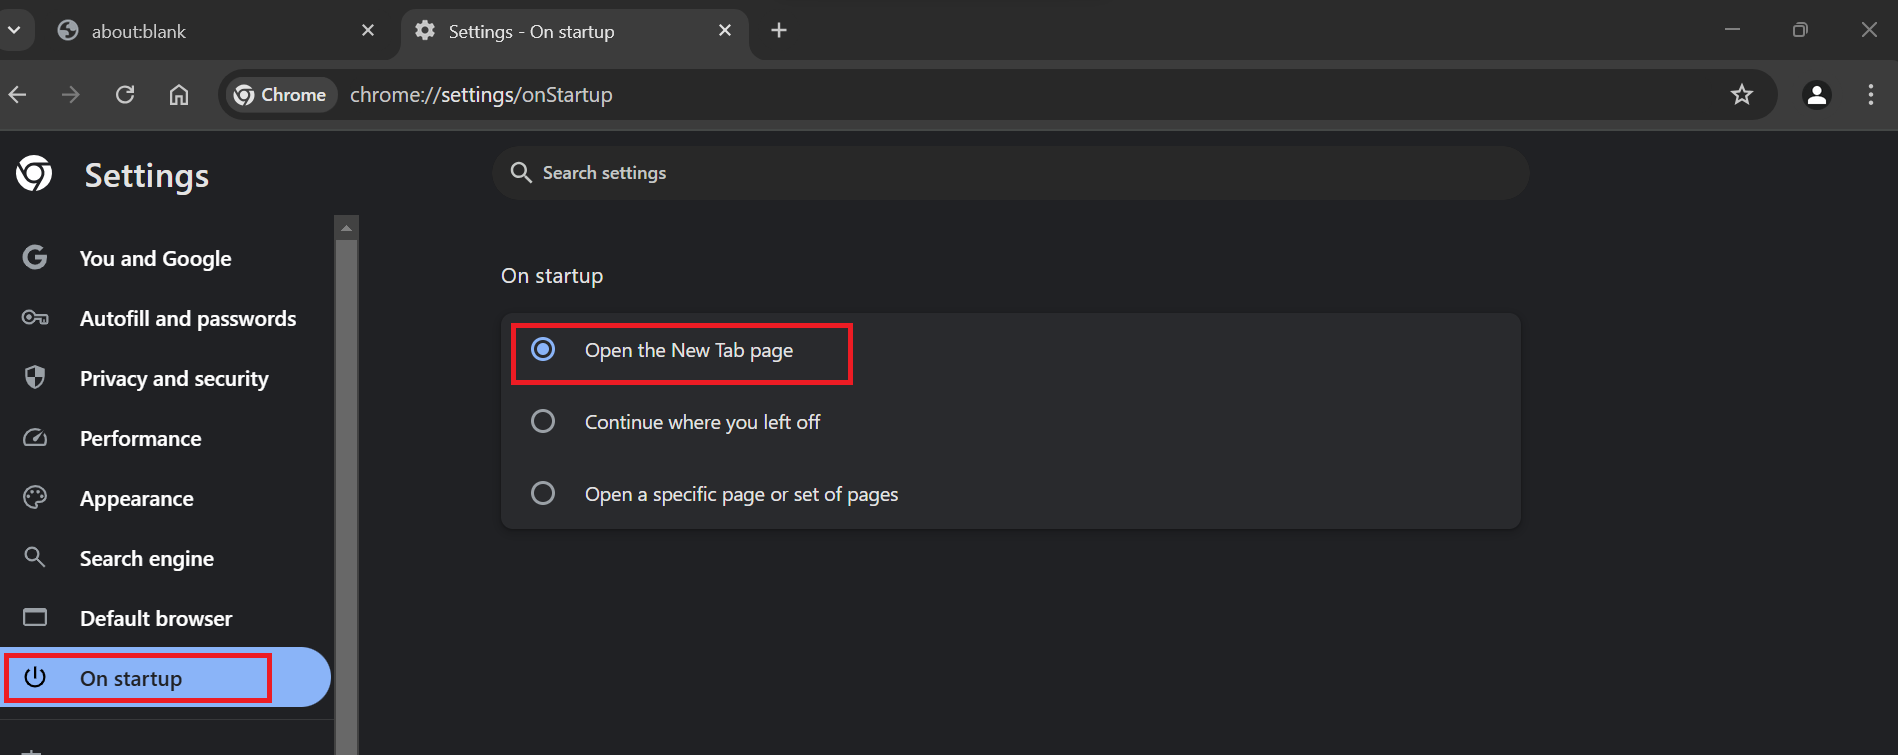Select Open the New Tab page radio
This screenshot has height=755, width=1898.
pyautogui.click(x=543, y=349)
